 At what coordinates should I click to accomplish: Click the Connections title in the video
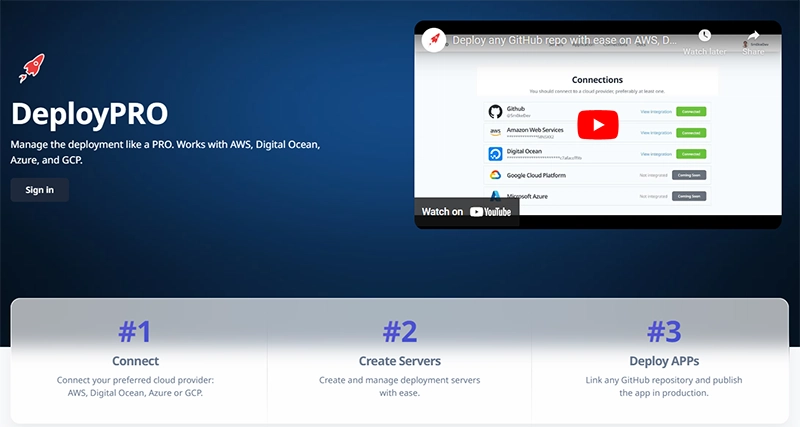pos(597,80)
